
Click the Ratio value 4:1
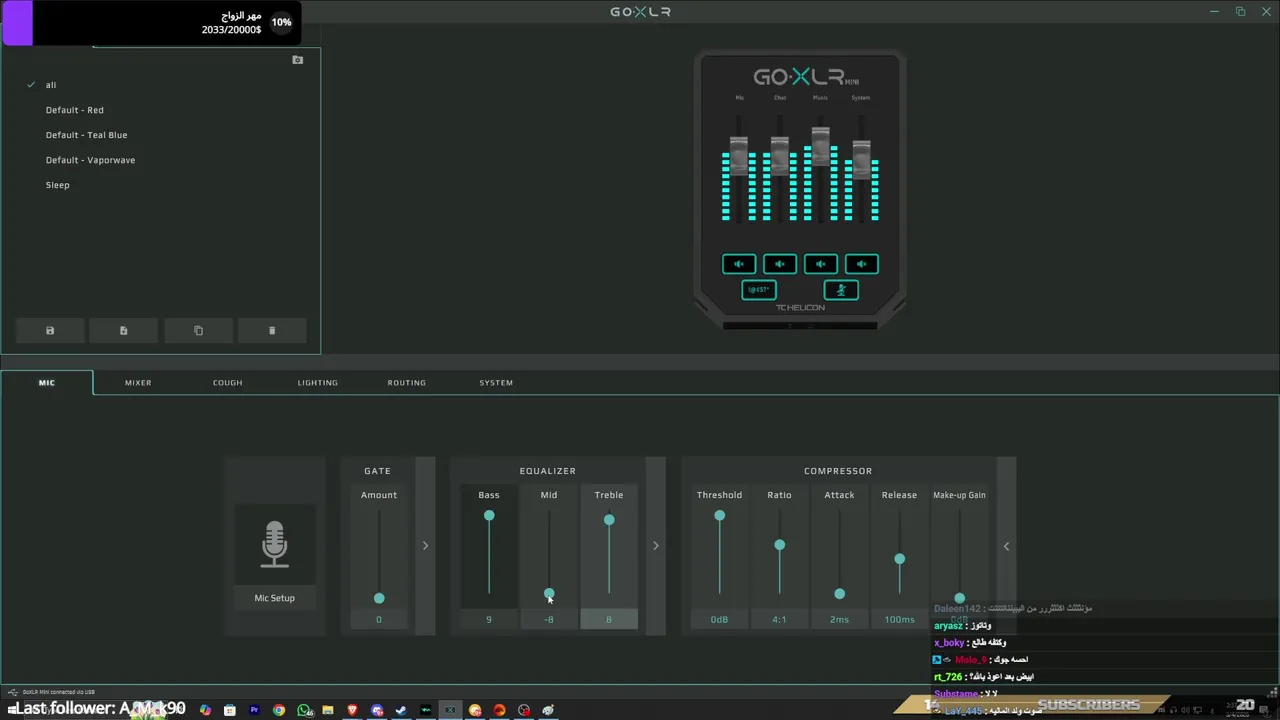pos(779,620)
